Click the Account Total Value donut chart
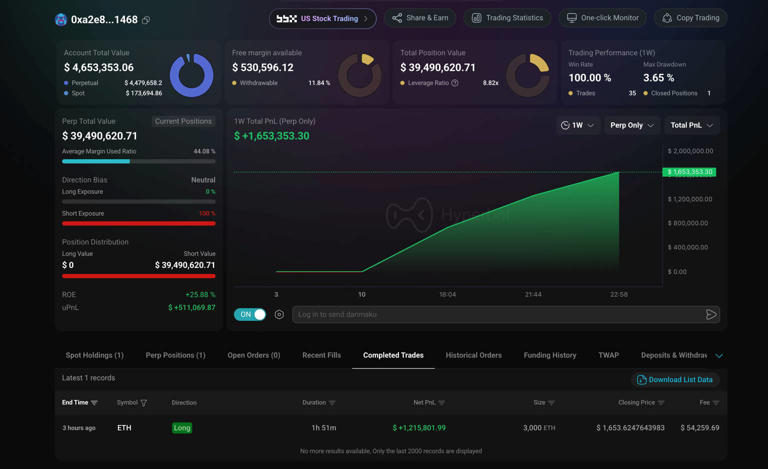The image size is (768, 469). click(192, 75)
